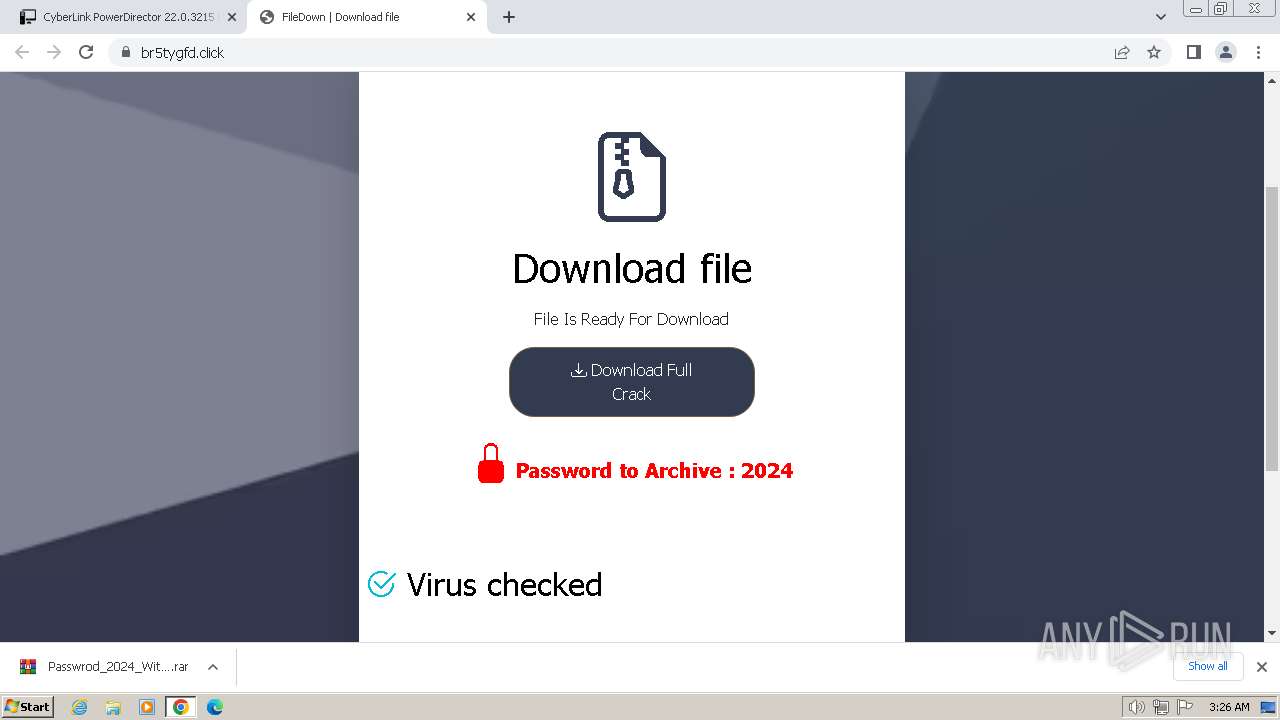
Task: Toggle the browser side panel
Action: pyautogui.click(x=1194, y=52)
